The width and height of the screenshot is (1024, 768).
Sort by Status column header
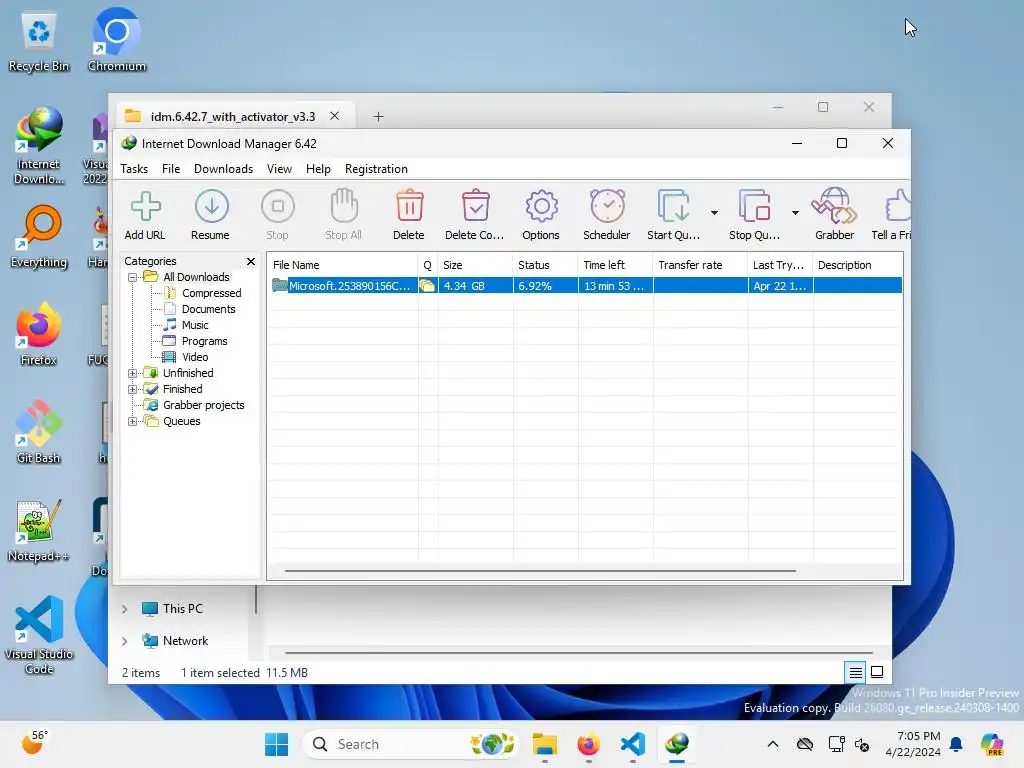pyautogui.click(x=545, y=265)
